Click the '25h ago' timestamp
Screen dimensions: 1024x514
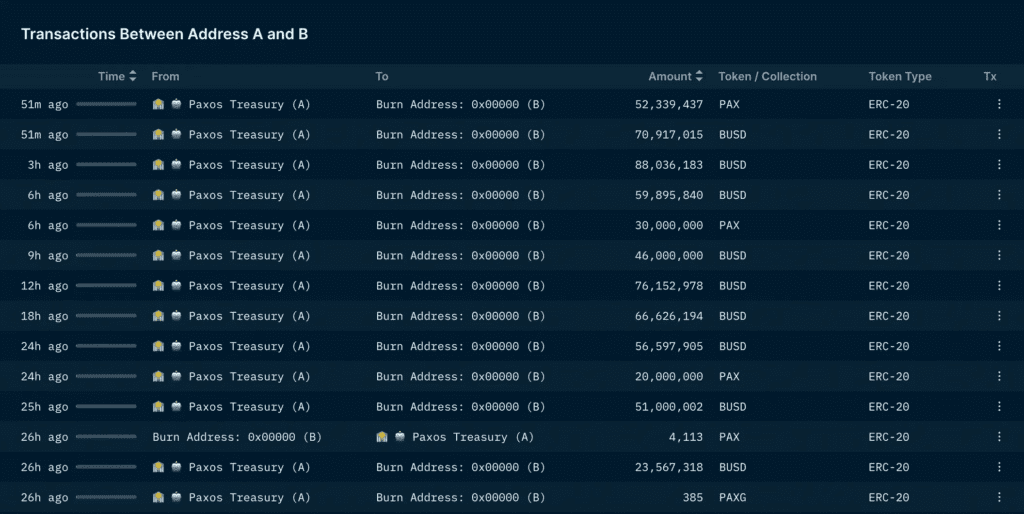click(44, 406)
